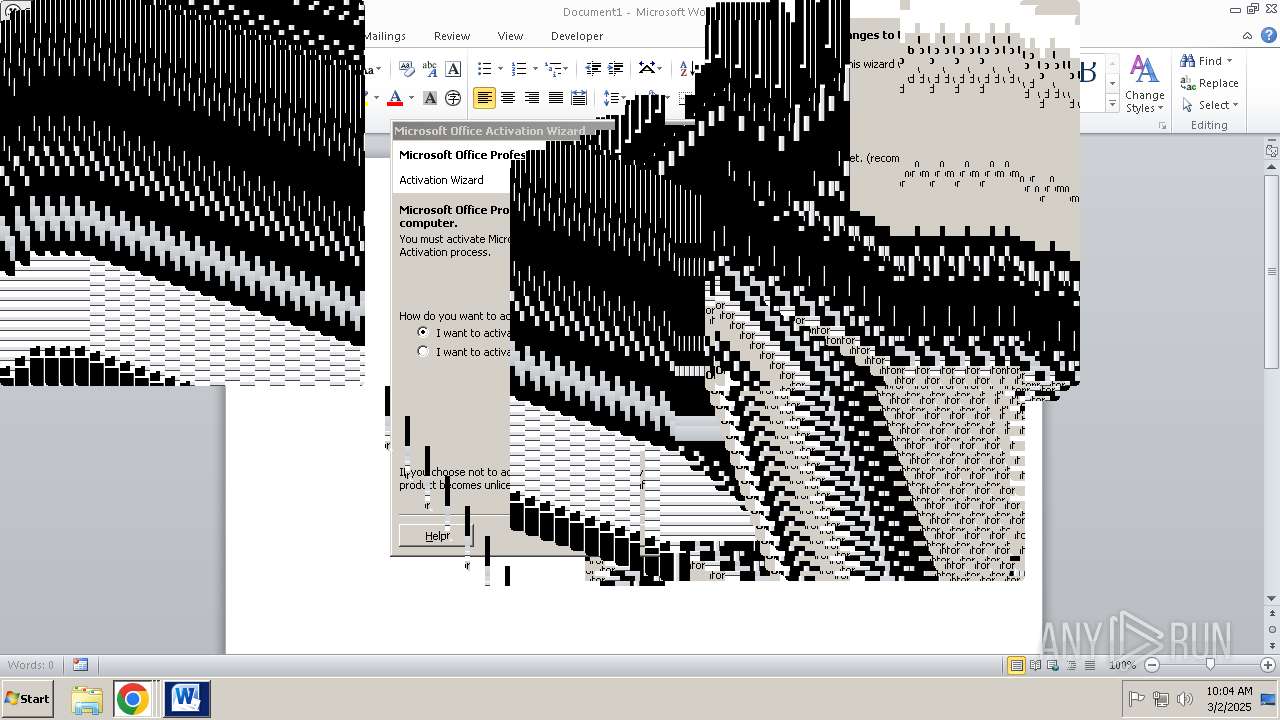
Task: Click the Multilevel List icon
Action: [x=552, y=69]
